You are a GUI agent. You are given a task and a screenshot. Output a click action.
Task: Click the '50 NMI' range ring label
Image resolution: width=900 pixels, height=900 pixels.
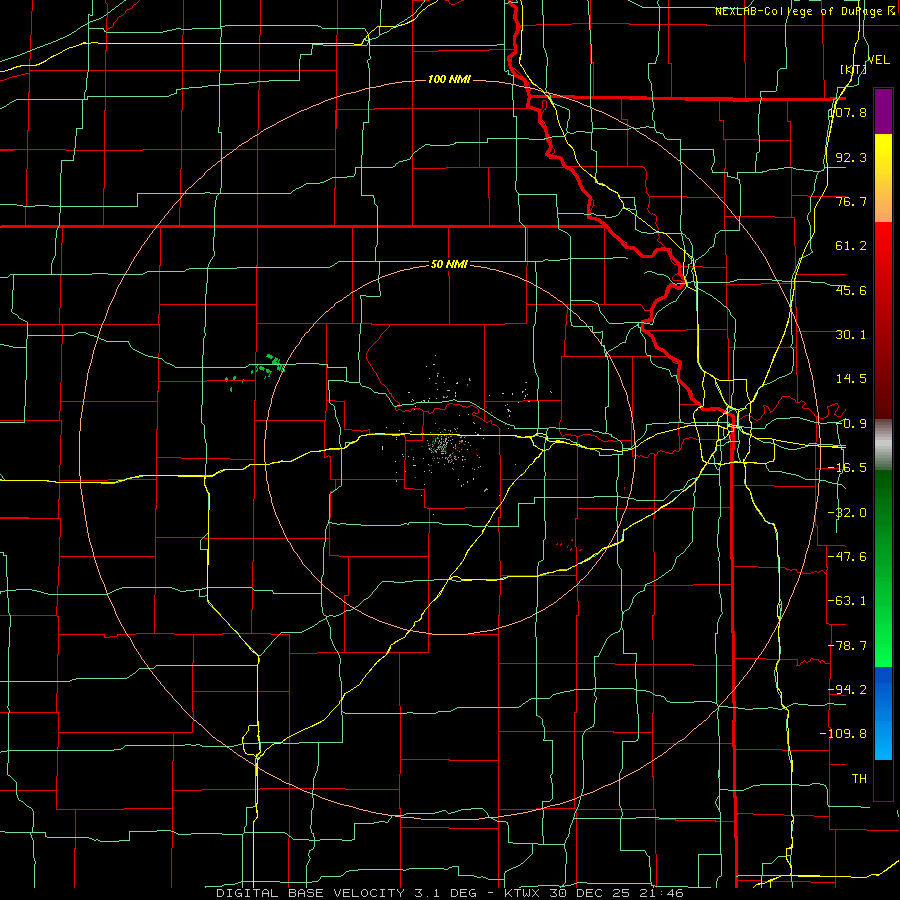(x=449, y=265)
